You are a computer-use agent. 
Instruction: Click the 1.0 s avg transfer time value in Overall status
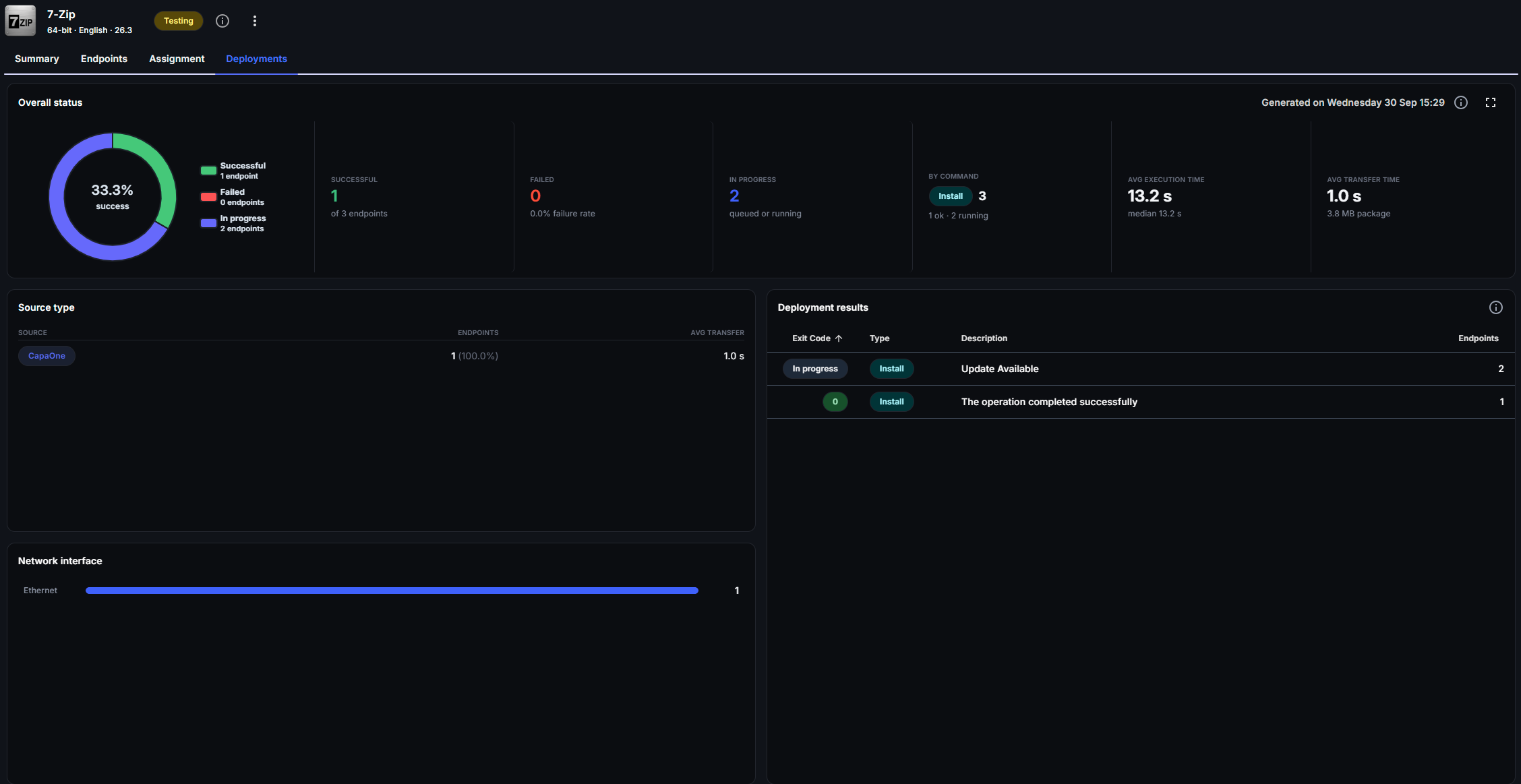tap(1344, 196)
